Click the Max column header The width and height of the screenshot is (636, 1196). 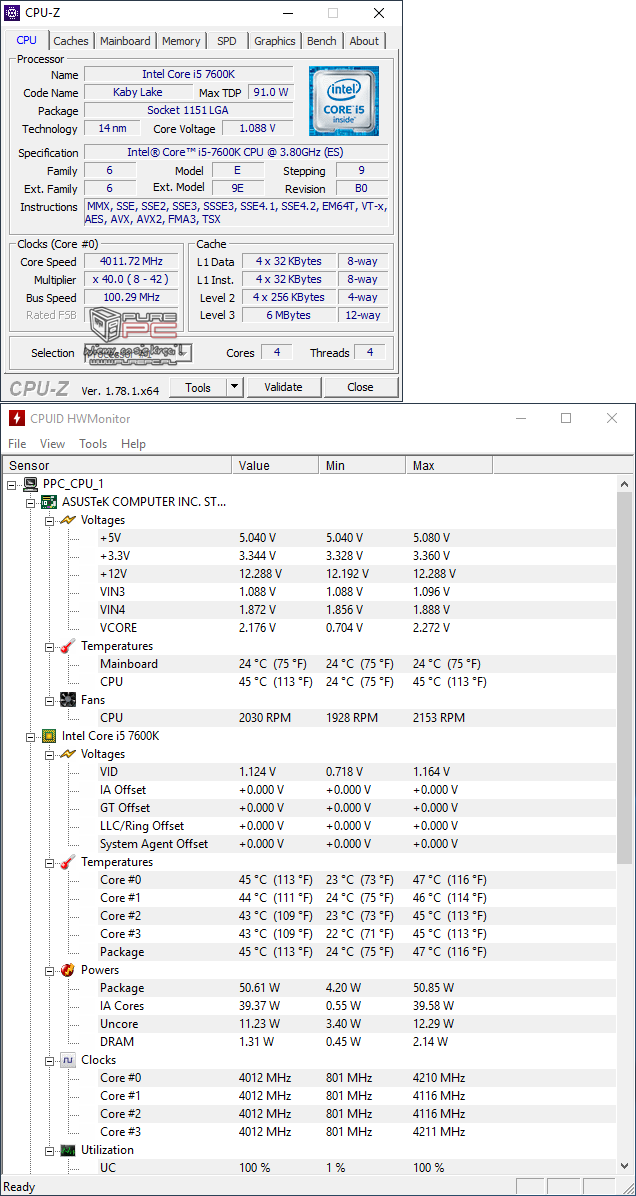[x=449, y=465]
